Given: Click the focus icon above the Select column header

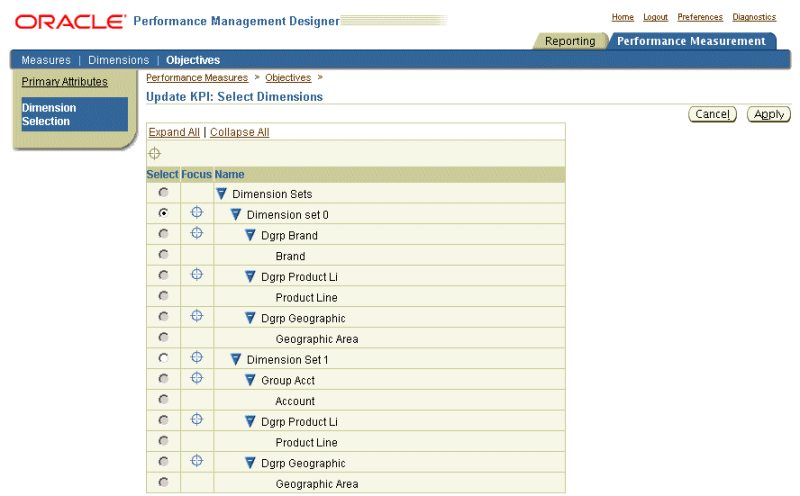Looking at the screenshot, I should [x=155, y=154].
